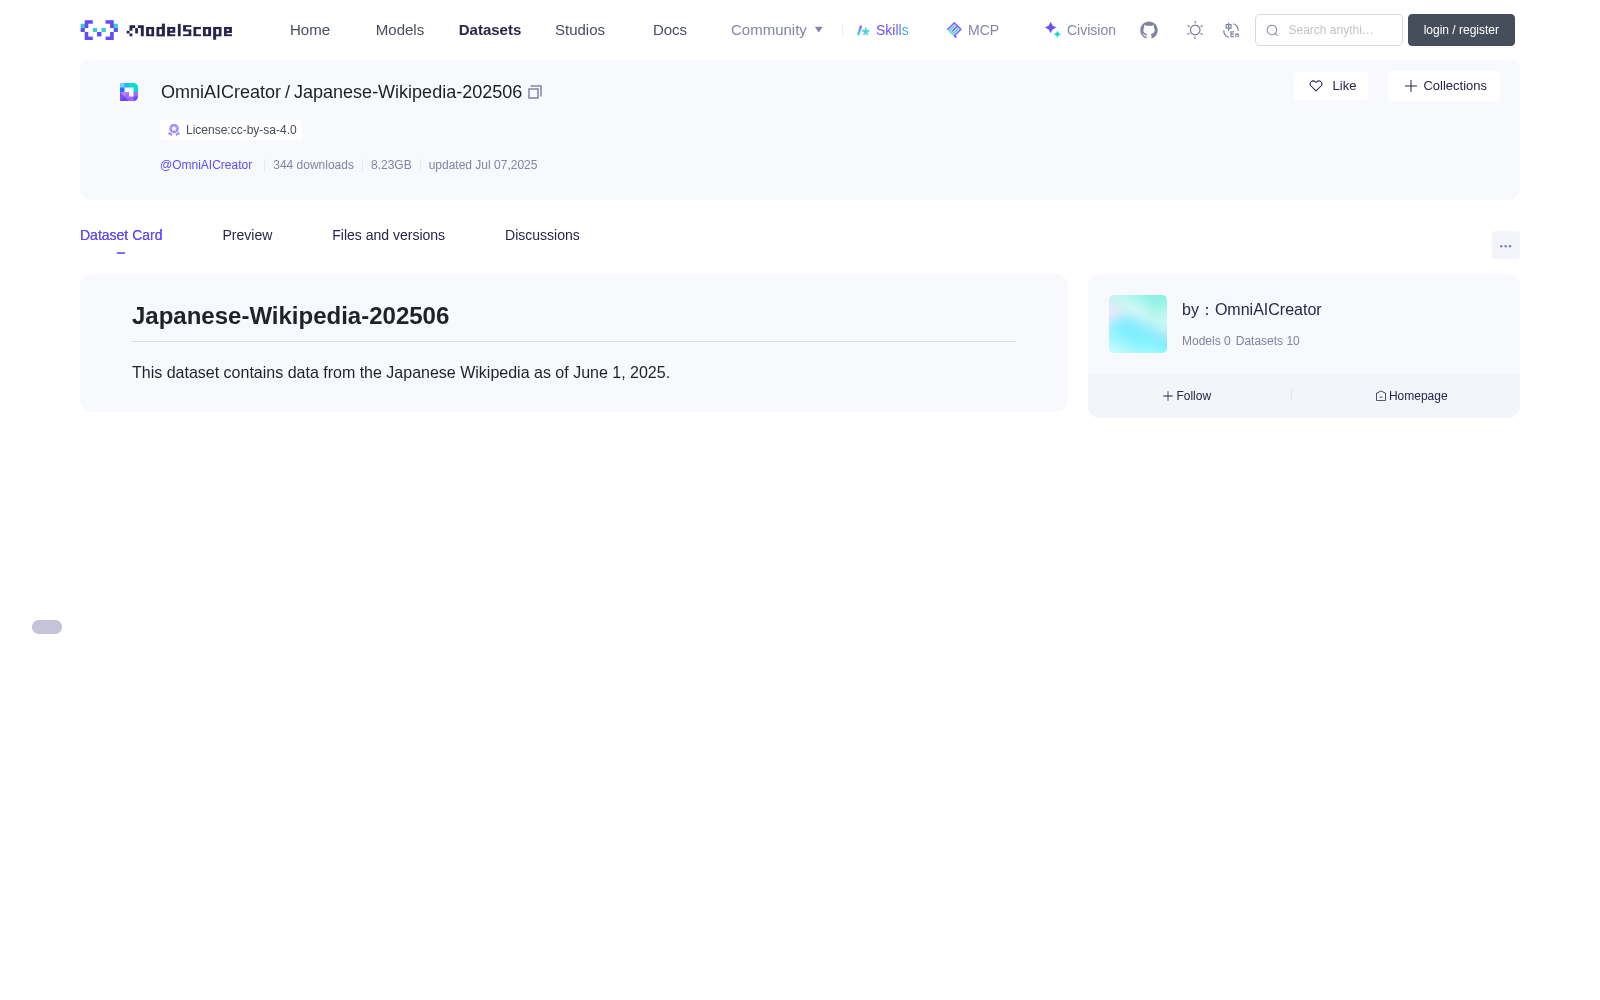The width and height of the screenshot is (1600, 1000).
Task: Click the License:cc-by-sa-4.0 tag
Action: tap(231, 130)
